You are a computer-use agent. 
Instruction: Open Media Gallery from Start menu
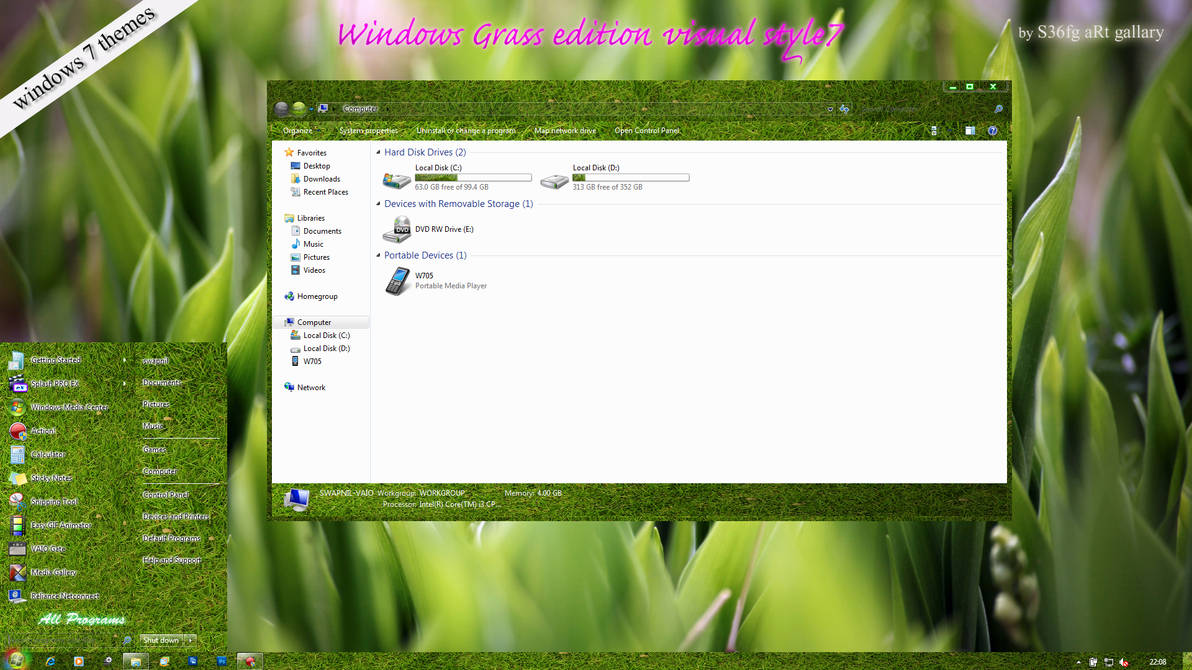tap(53, 574)
